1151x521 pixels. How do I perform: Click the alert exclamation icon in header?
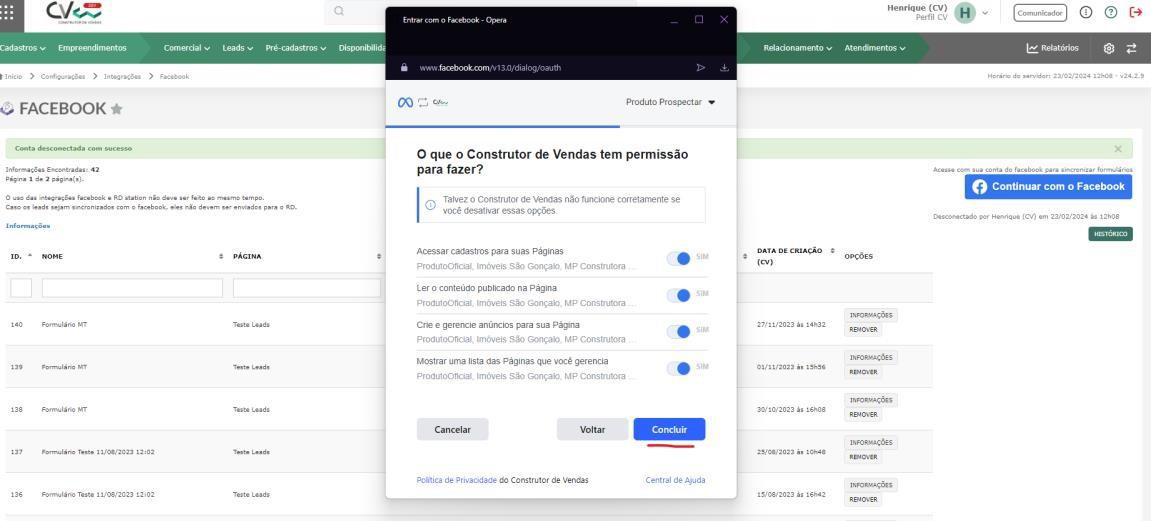(x=1086, y=12)
